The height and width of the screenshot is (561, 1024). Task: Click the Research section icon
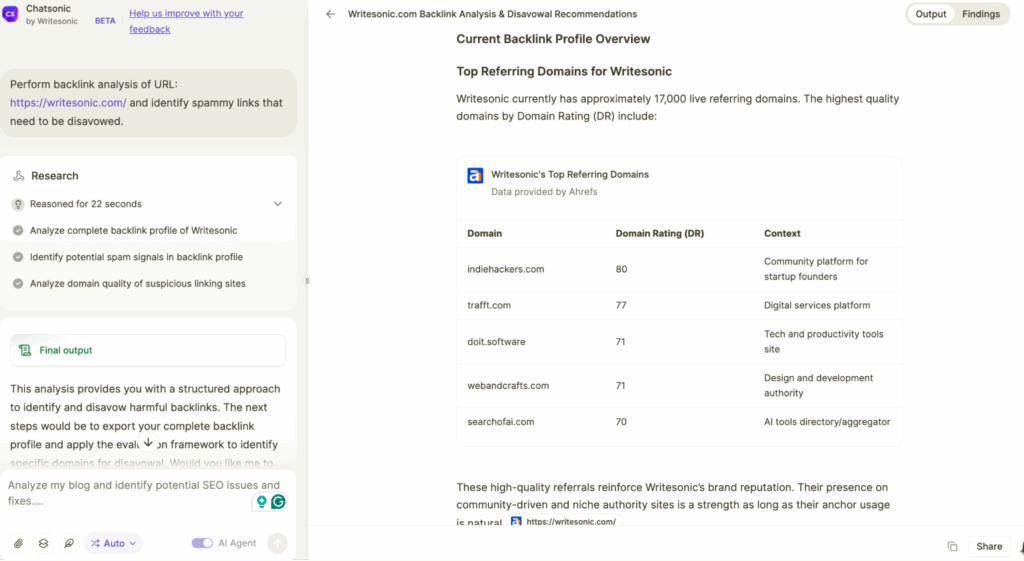coord(18,176)
